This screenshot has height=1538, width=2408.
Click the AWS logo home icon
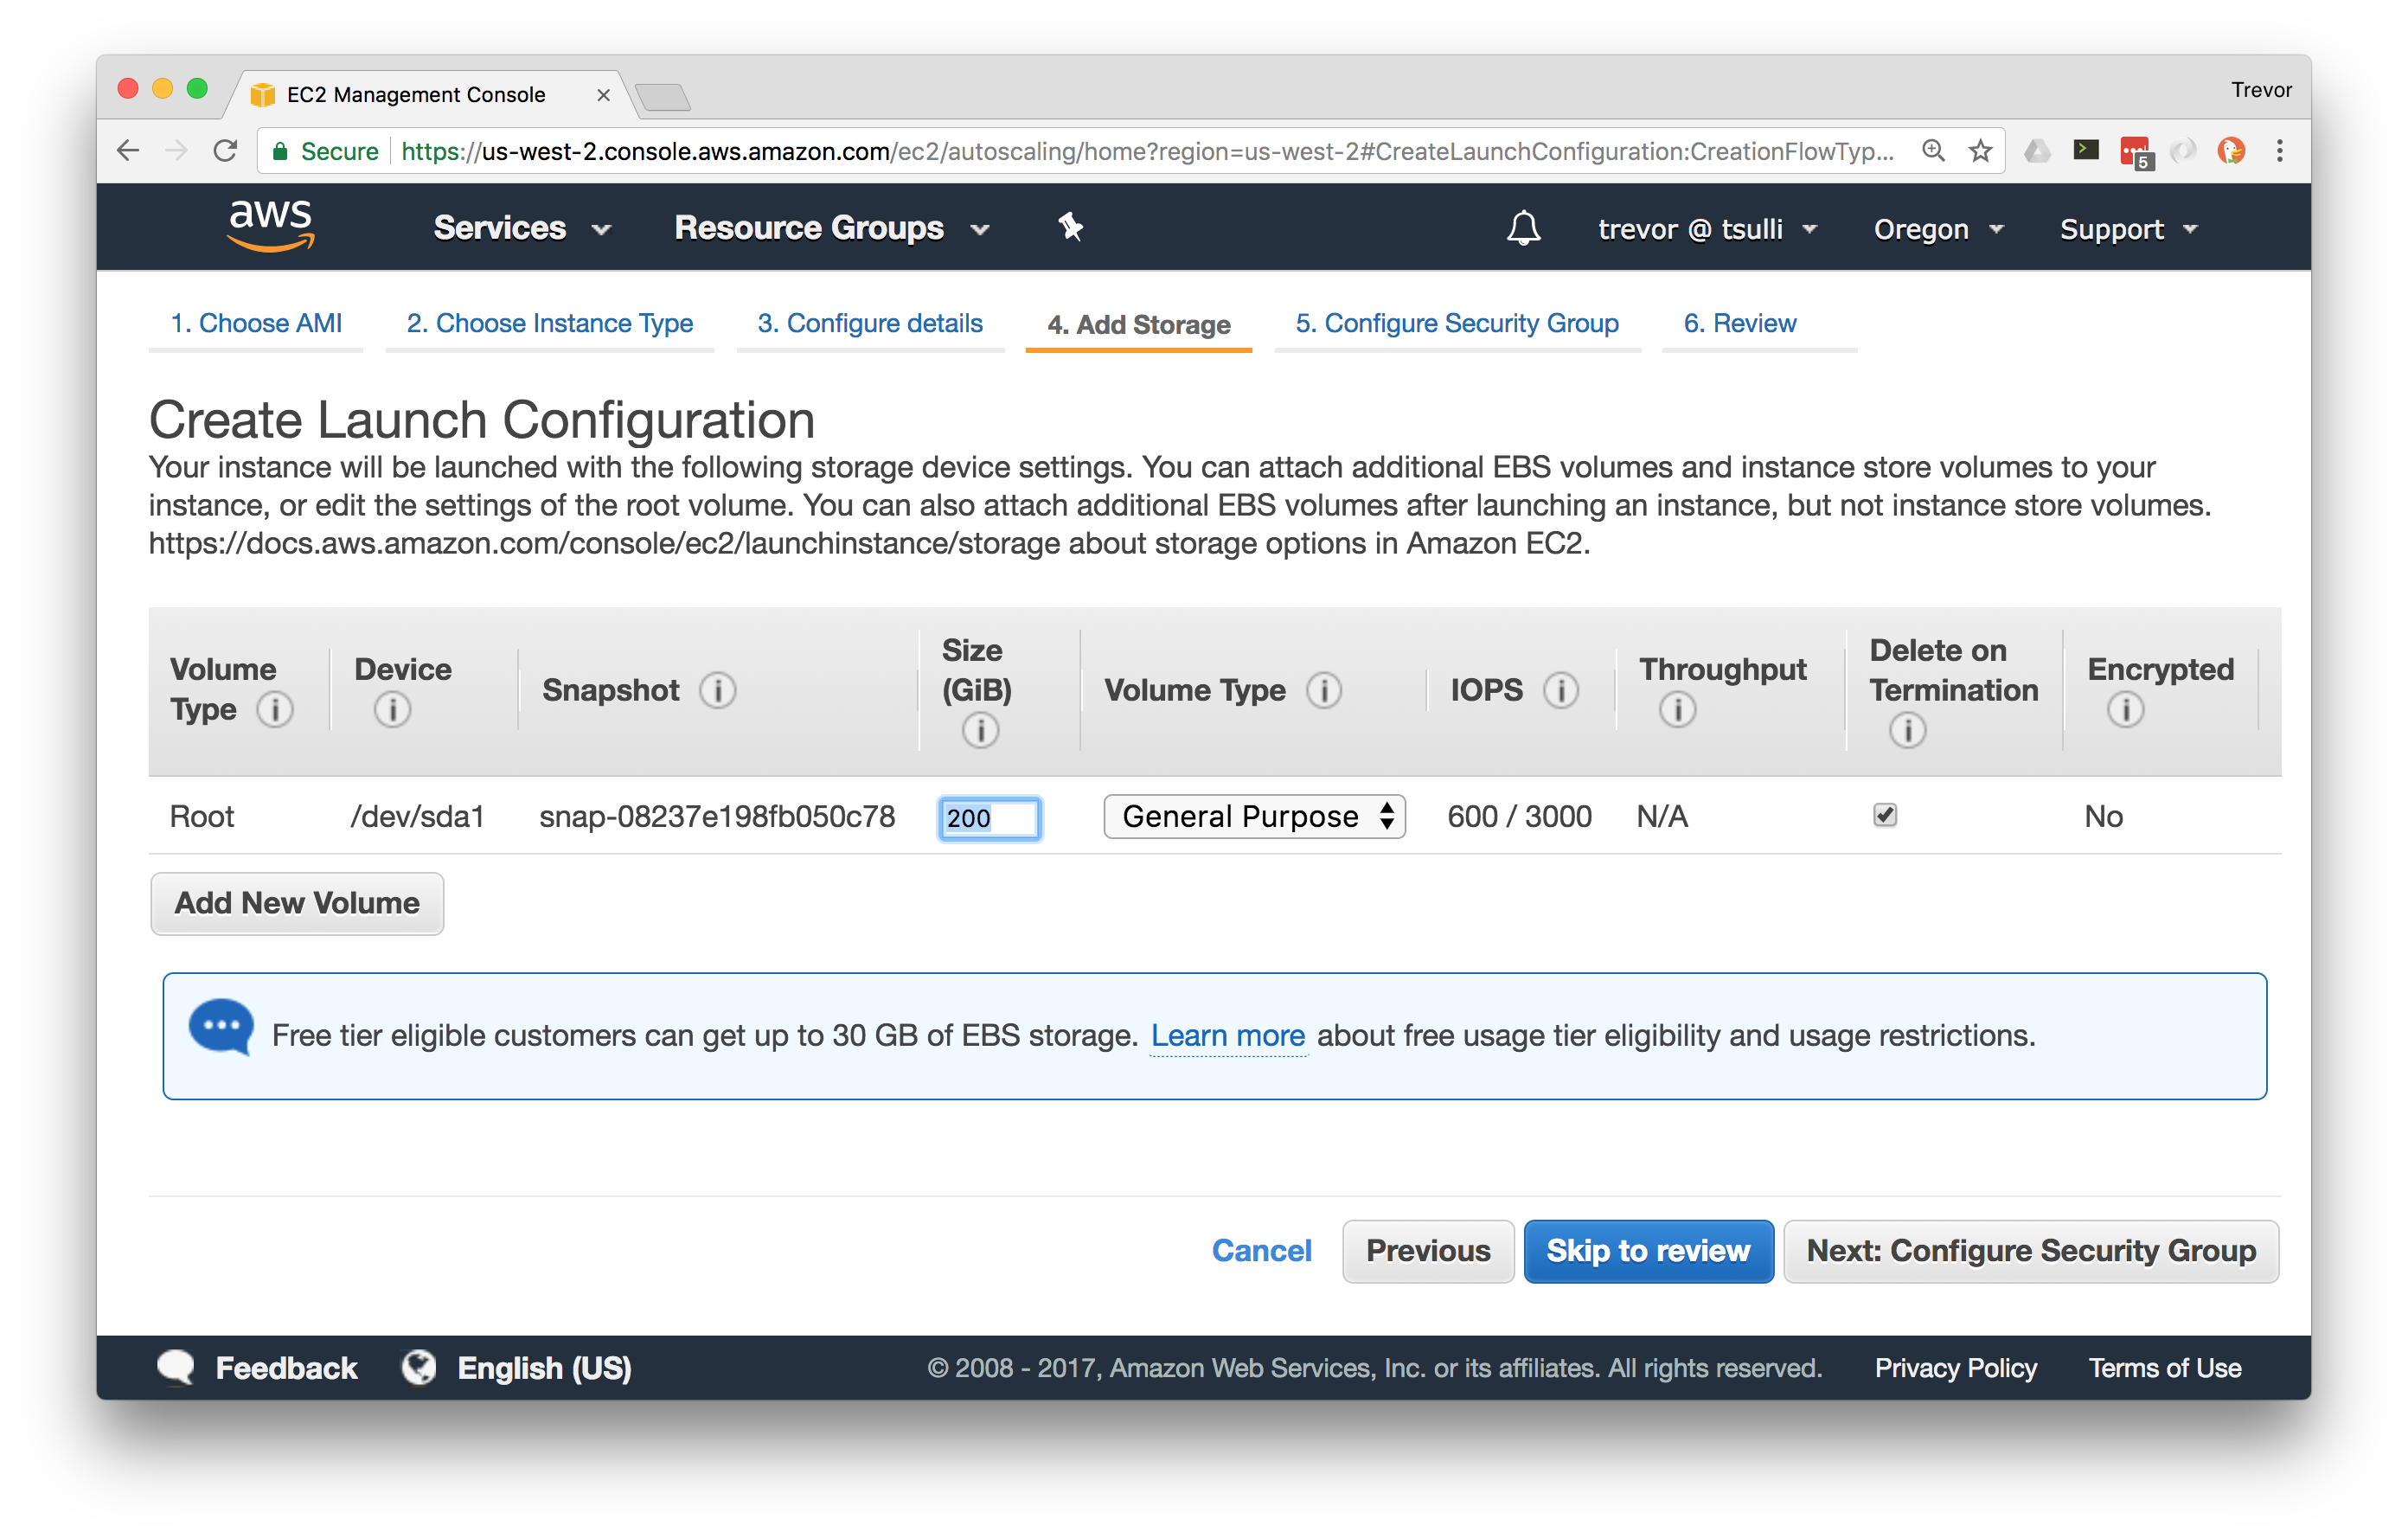(x=271, y=225)
